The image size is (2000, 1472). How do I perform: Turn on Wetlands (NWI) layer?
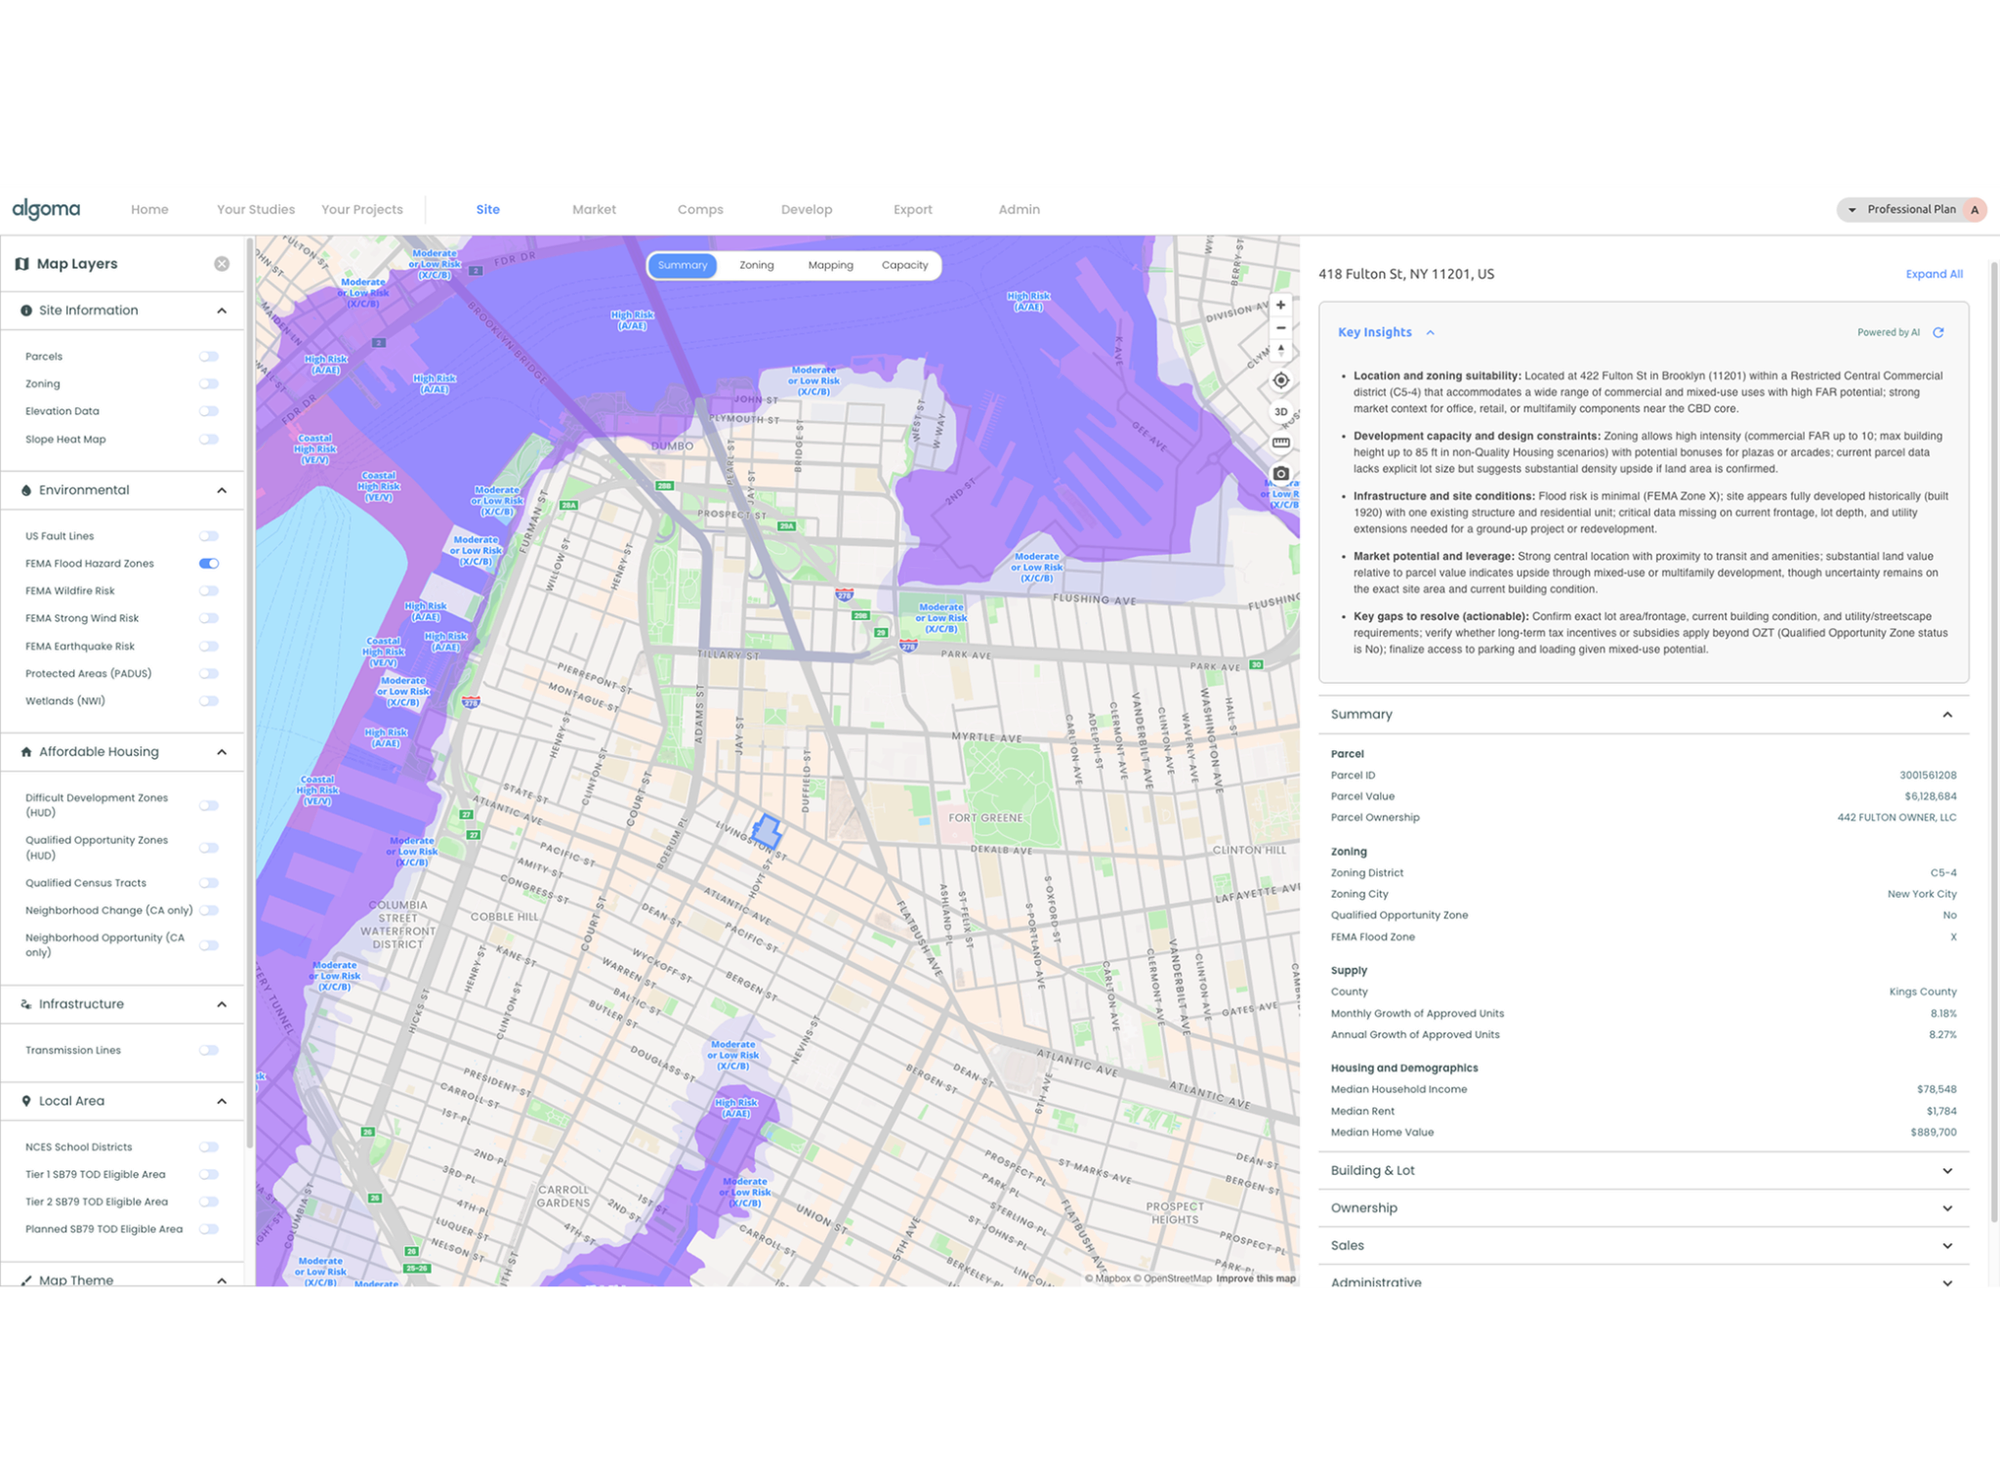[x=209, y=701]
